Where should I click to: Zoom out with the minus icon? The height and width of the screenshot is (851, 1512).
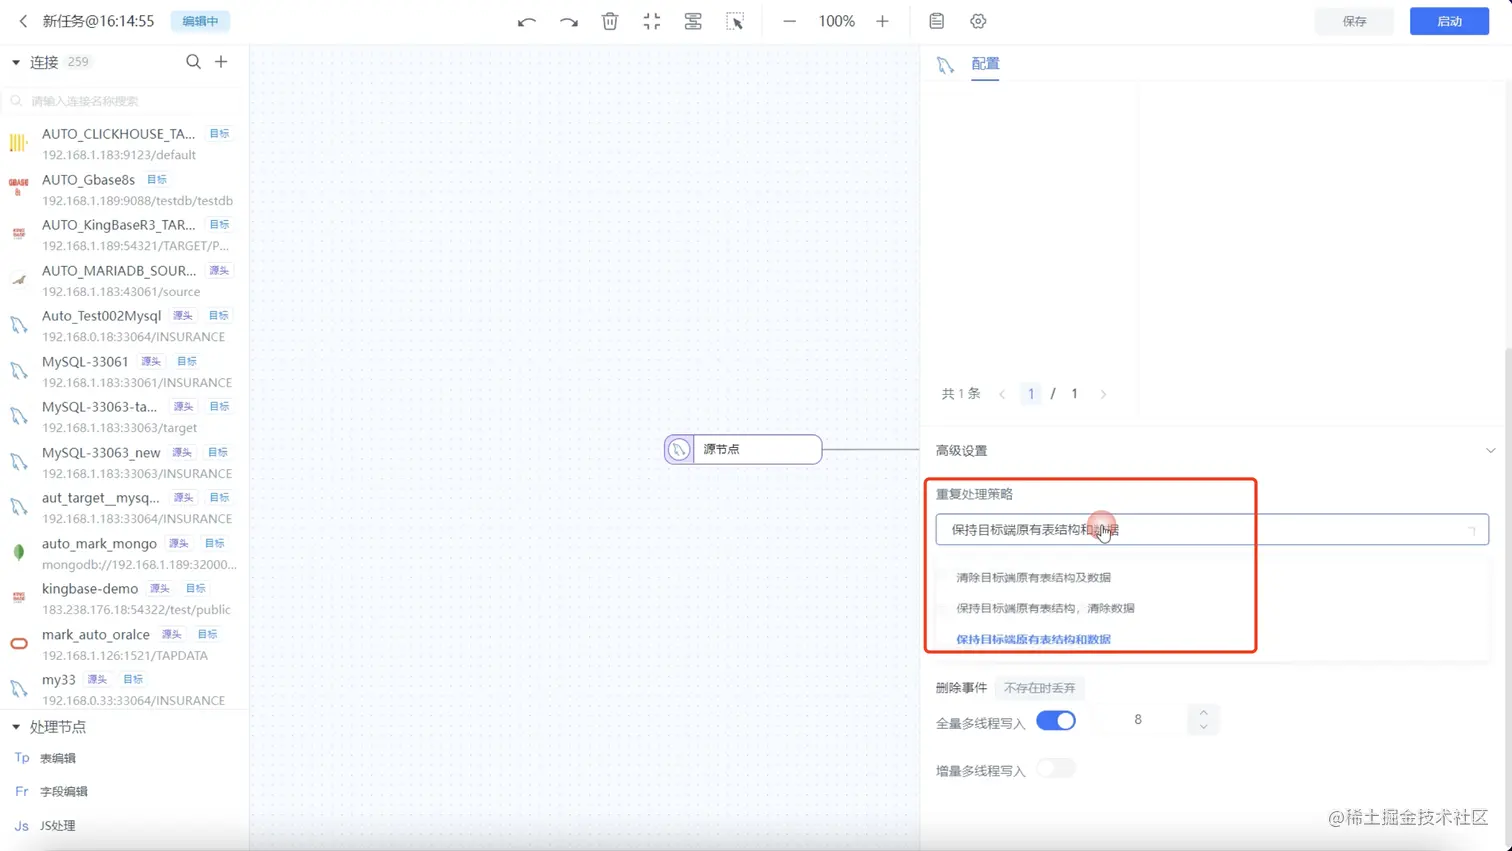[789, 21]
